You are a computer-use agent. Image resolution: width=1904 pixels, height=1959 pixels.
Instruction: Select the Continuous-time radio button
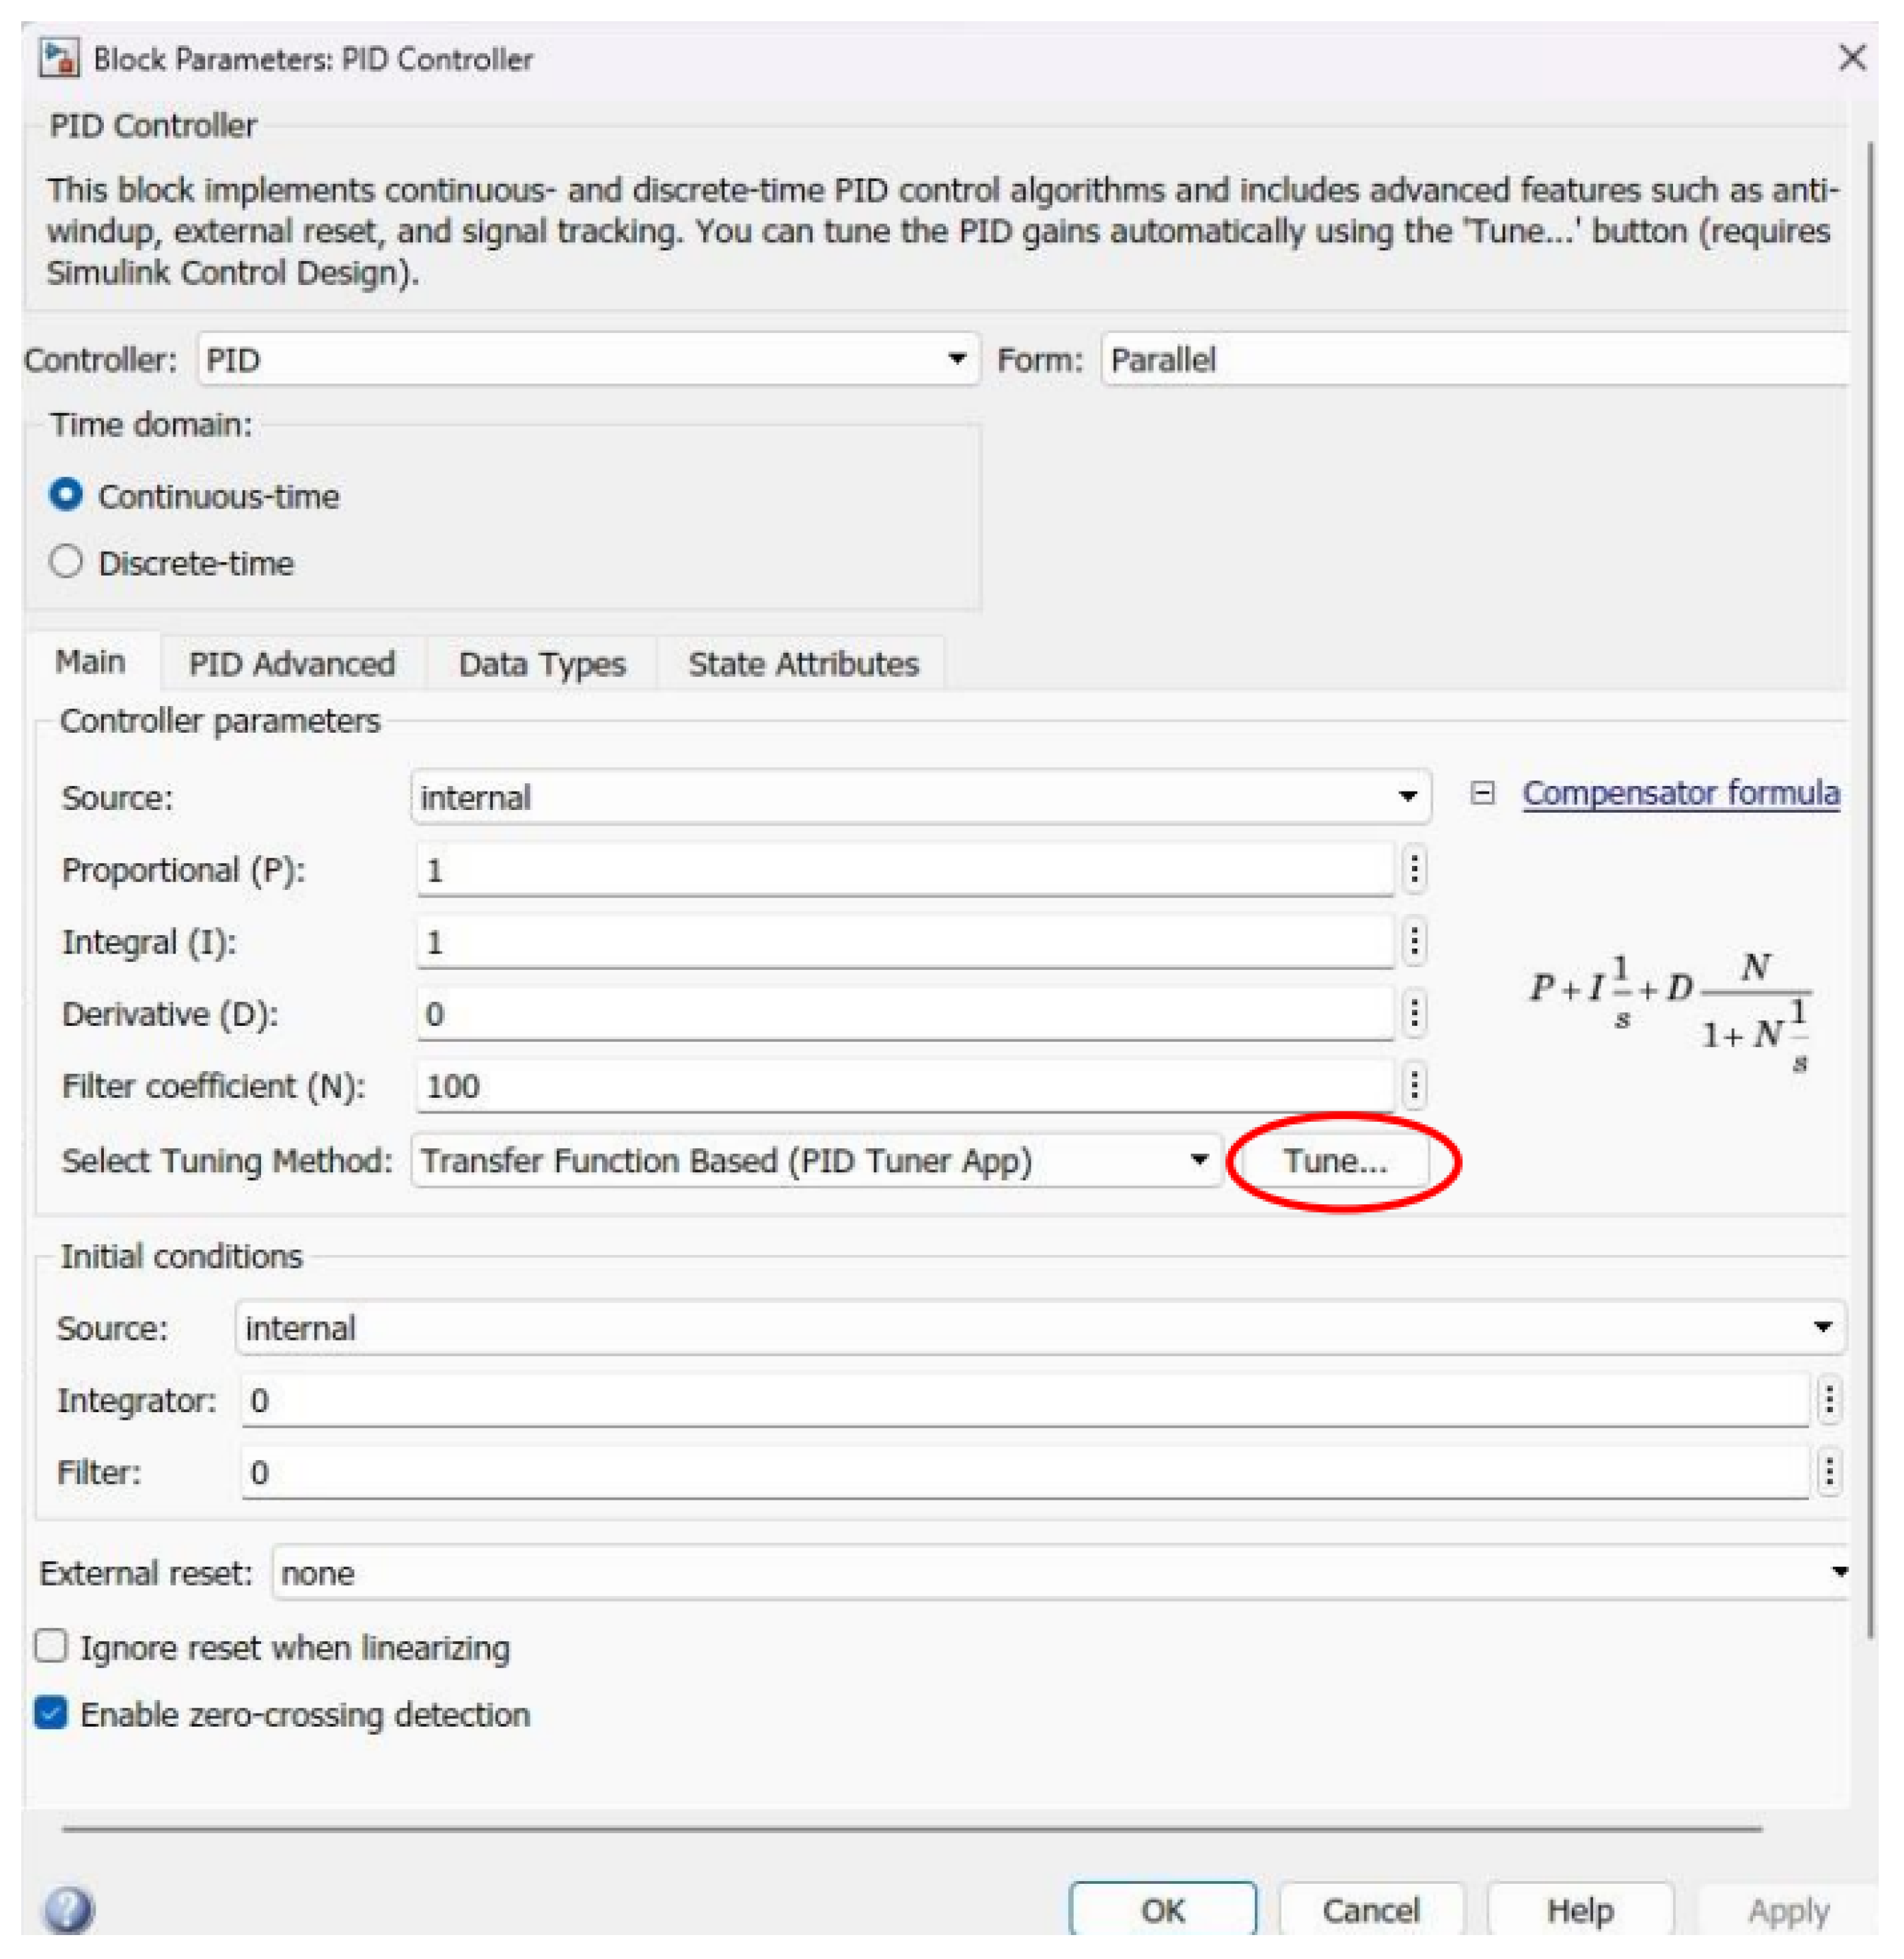tap(66, 495)
